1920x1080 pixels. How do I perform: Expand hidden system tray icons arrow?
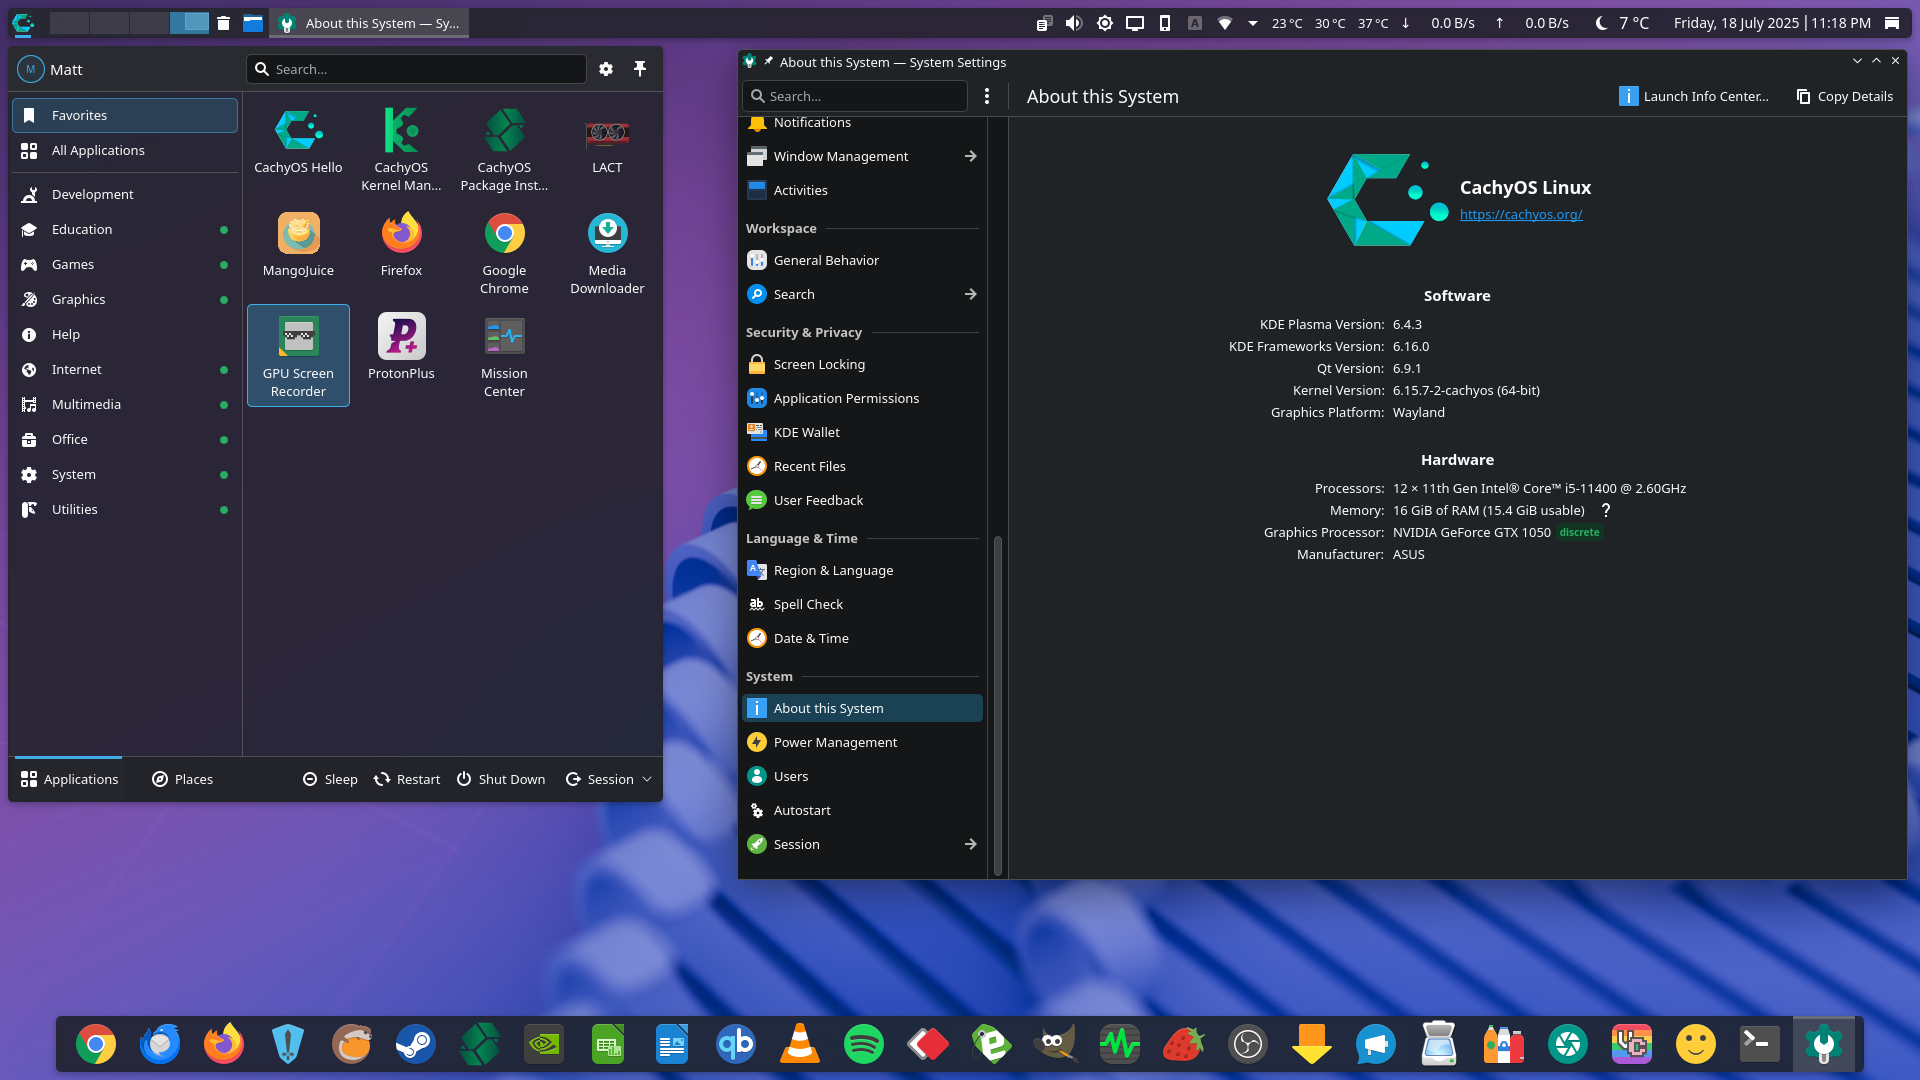pyautogui.click(x=1253, y=23)
